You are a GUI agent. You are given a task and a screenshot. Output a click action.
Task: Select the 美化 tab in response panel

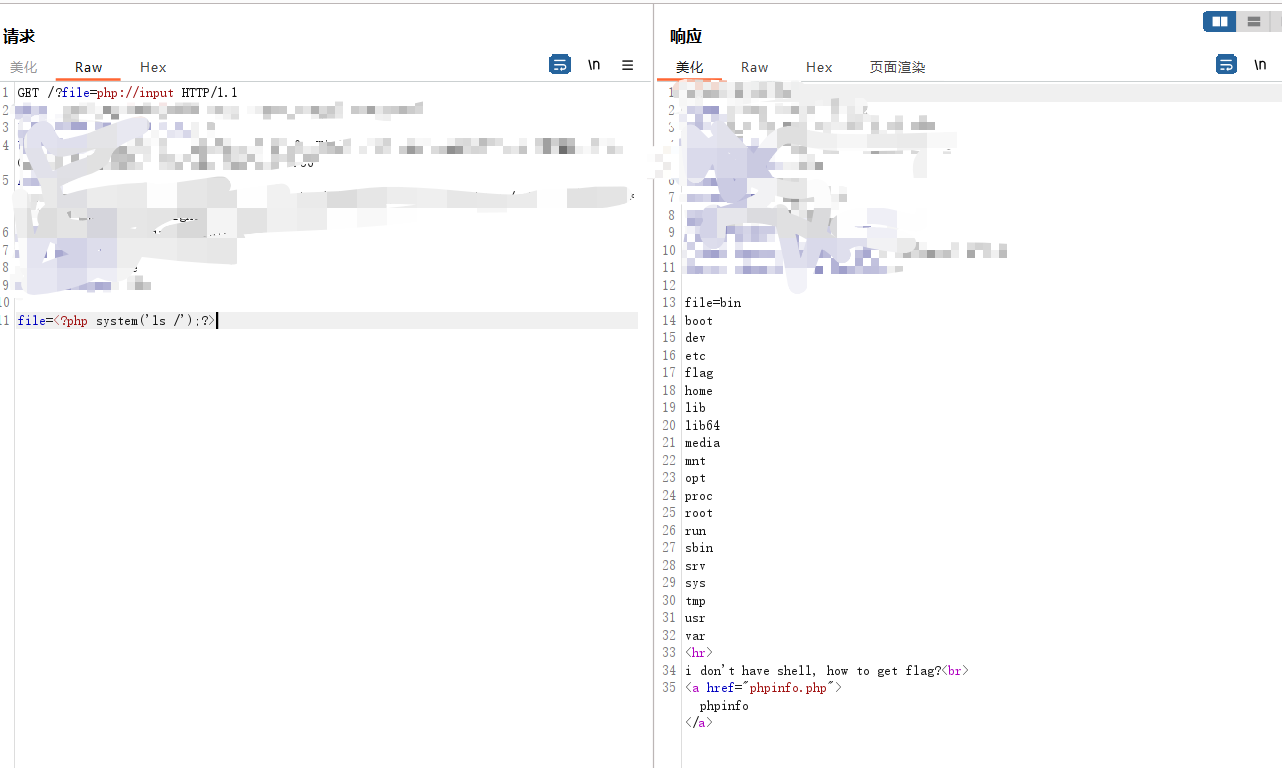(690, 67)
